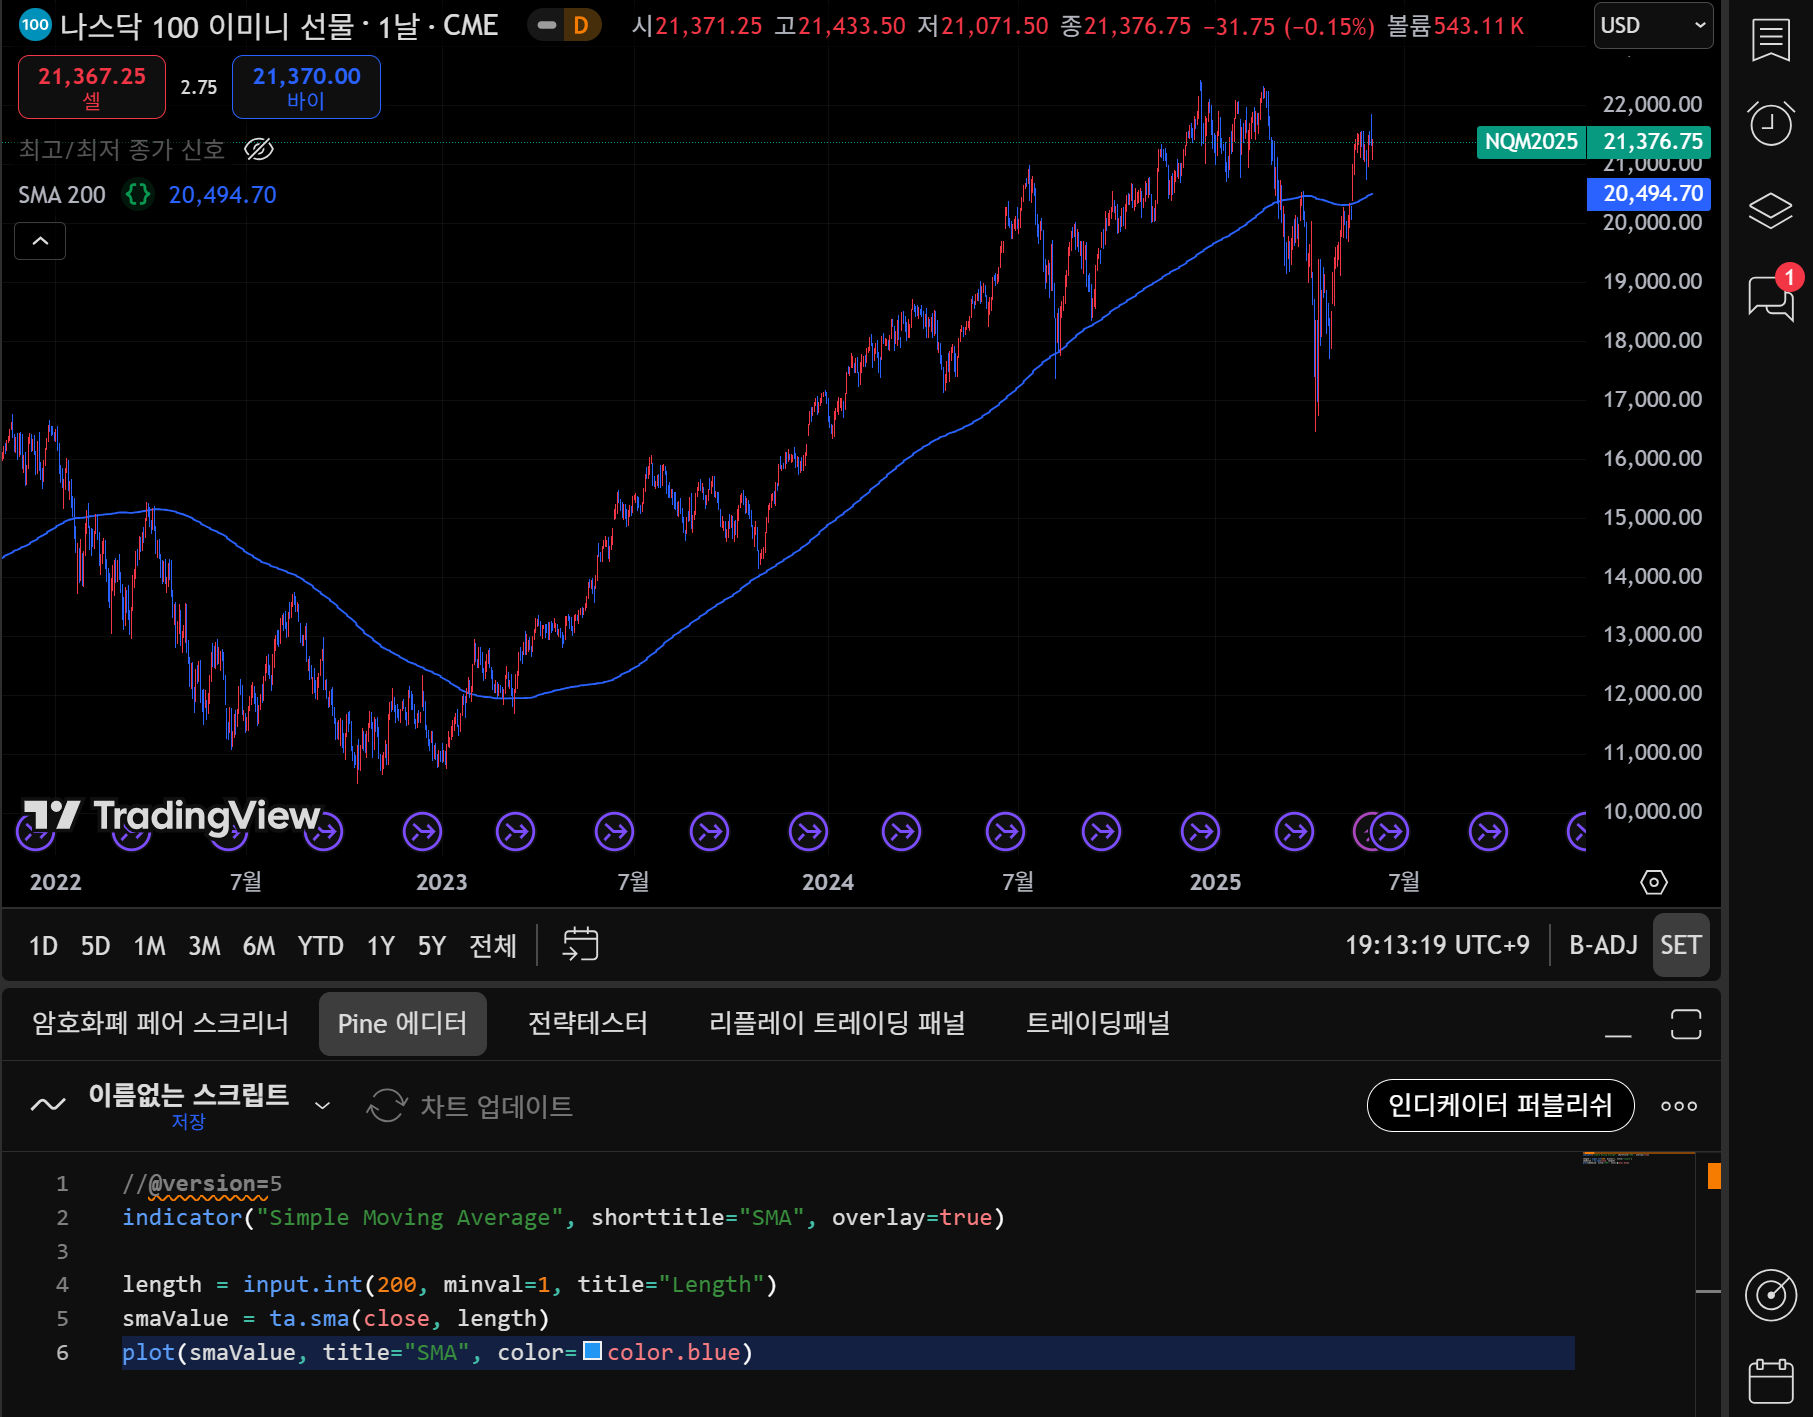Open the watchlist panel icon

(1770, 40)
